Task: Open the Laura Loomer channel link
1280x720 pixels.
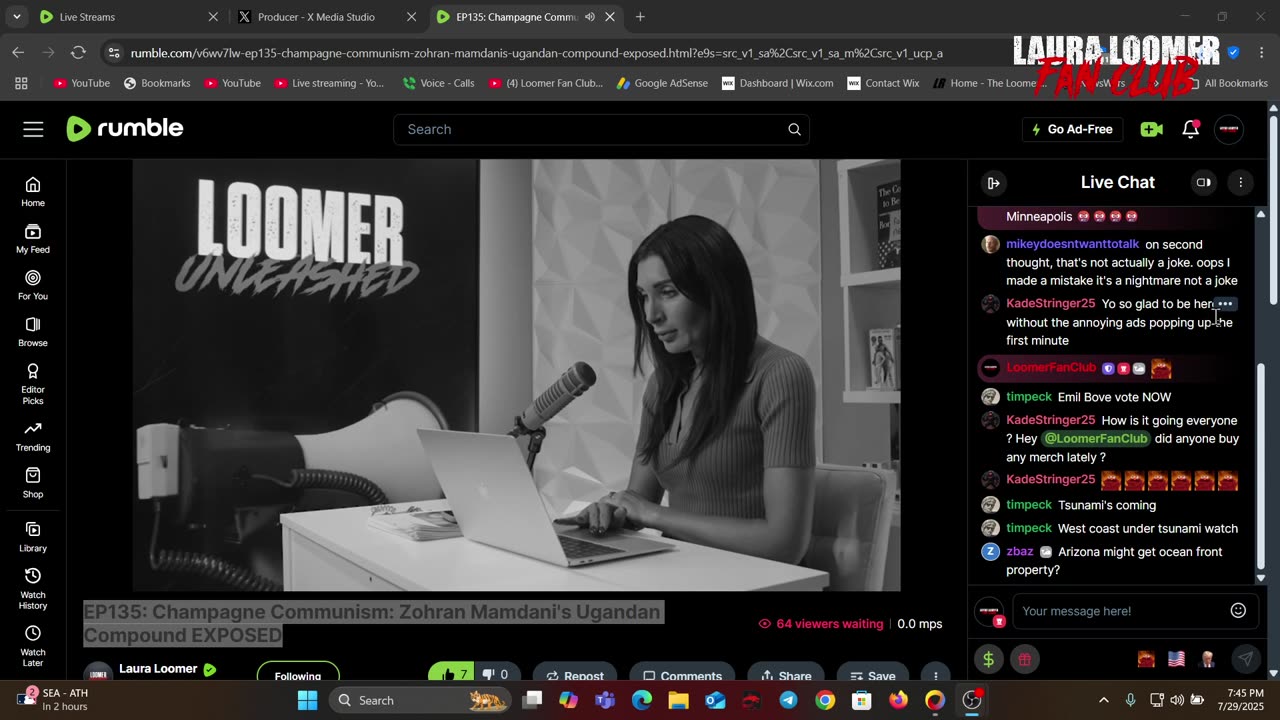Action: [x=158, y=668]
